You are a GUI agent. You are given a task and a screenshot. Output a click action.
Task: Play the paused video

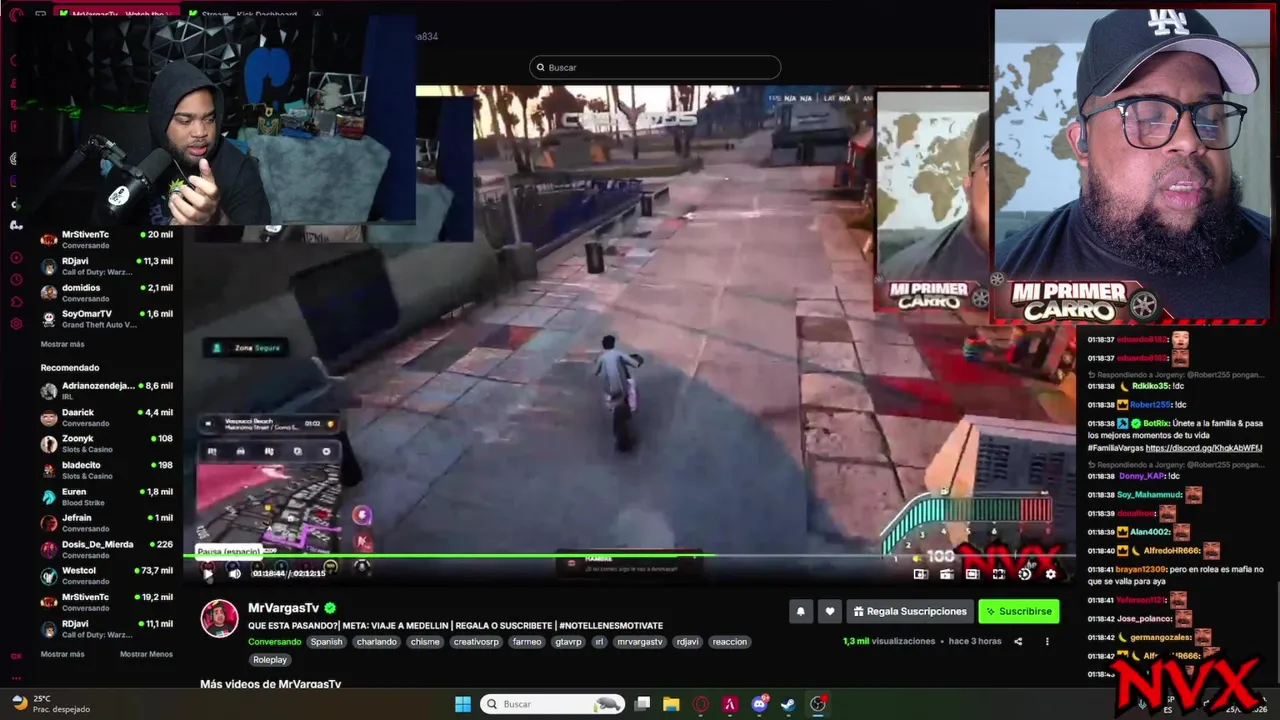[x=208, y=574]
